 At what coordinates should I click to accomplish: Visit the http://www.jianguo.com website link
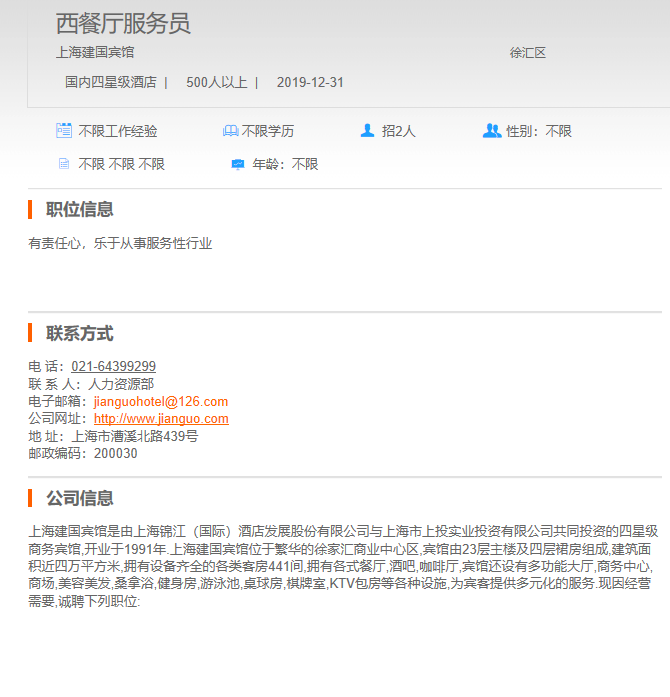tap(161, 419)
